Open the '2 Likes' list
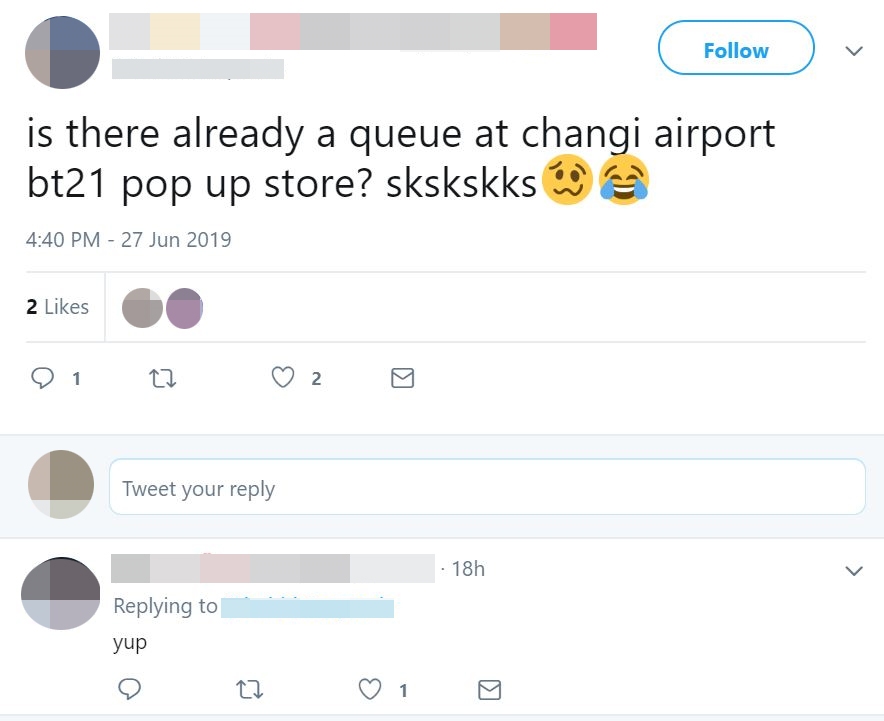 click(58, 307)
